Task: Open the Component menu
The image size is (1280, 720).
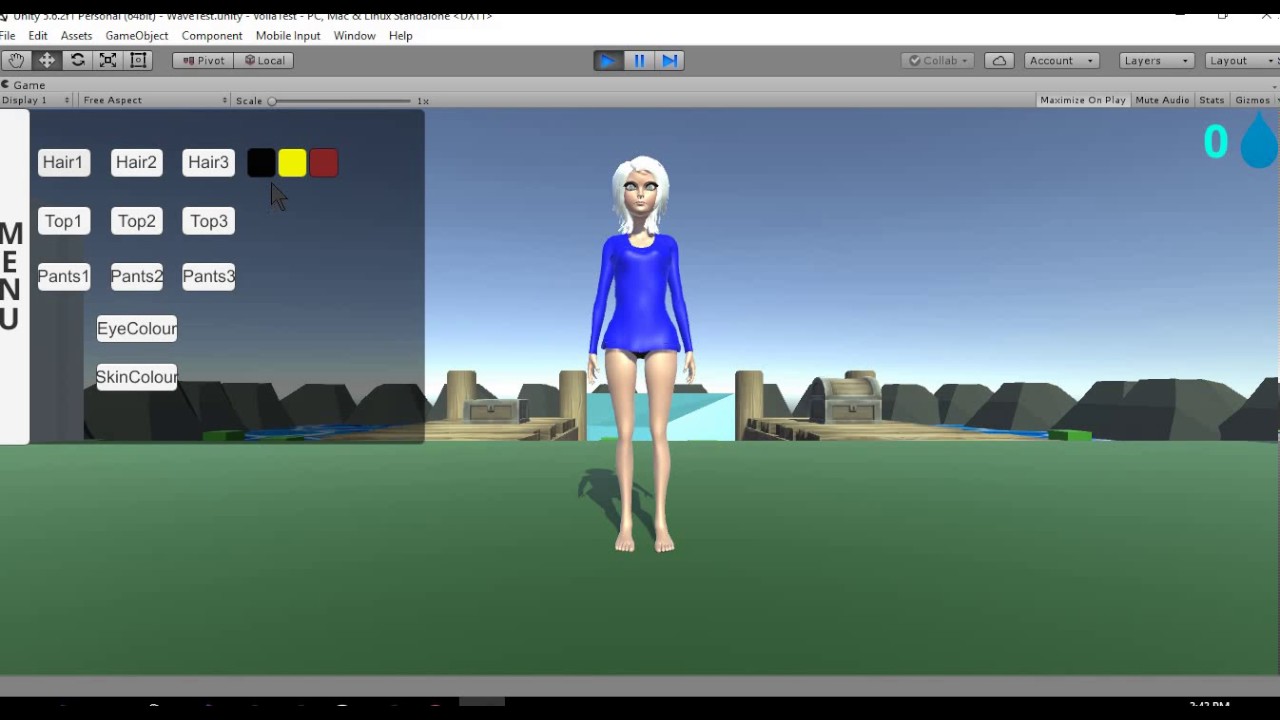Action: point(212,35)
